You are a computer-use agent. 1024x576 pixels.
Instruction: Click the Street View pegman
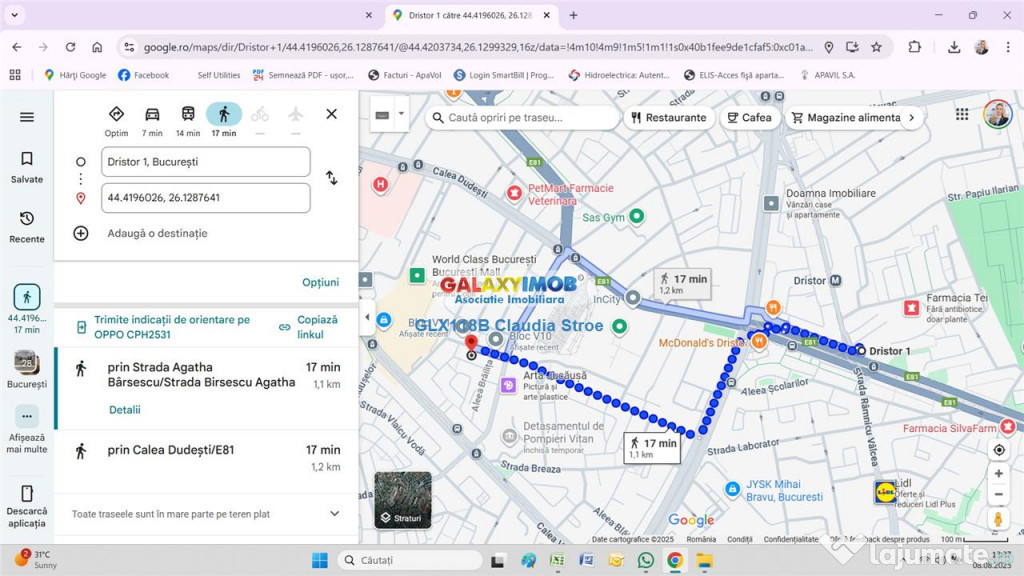pyautogui.click(x=998, y=519)
